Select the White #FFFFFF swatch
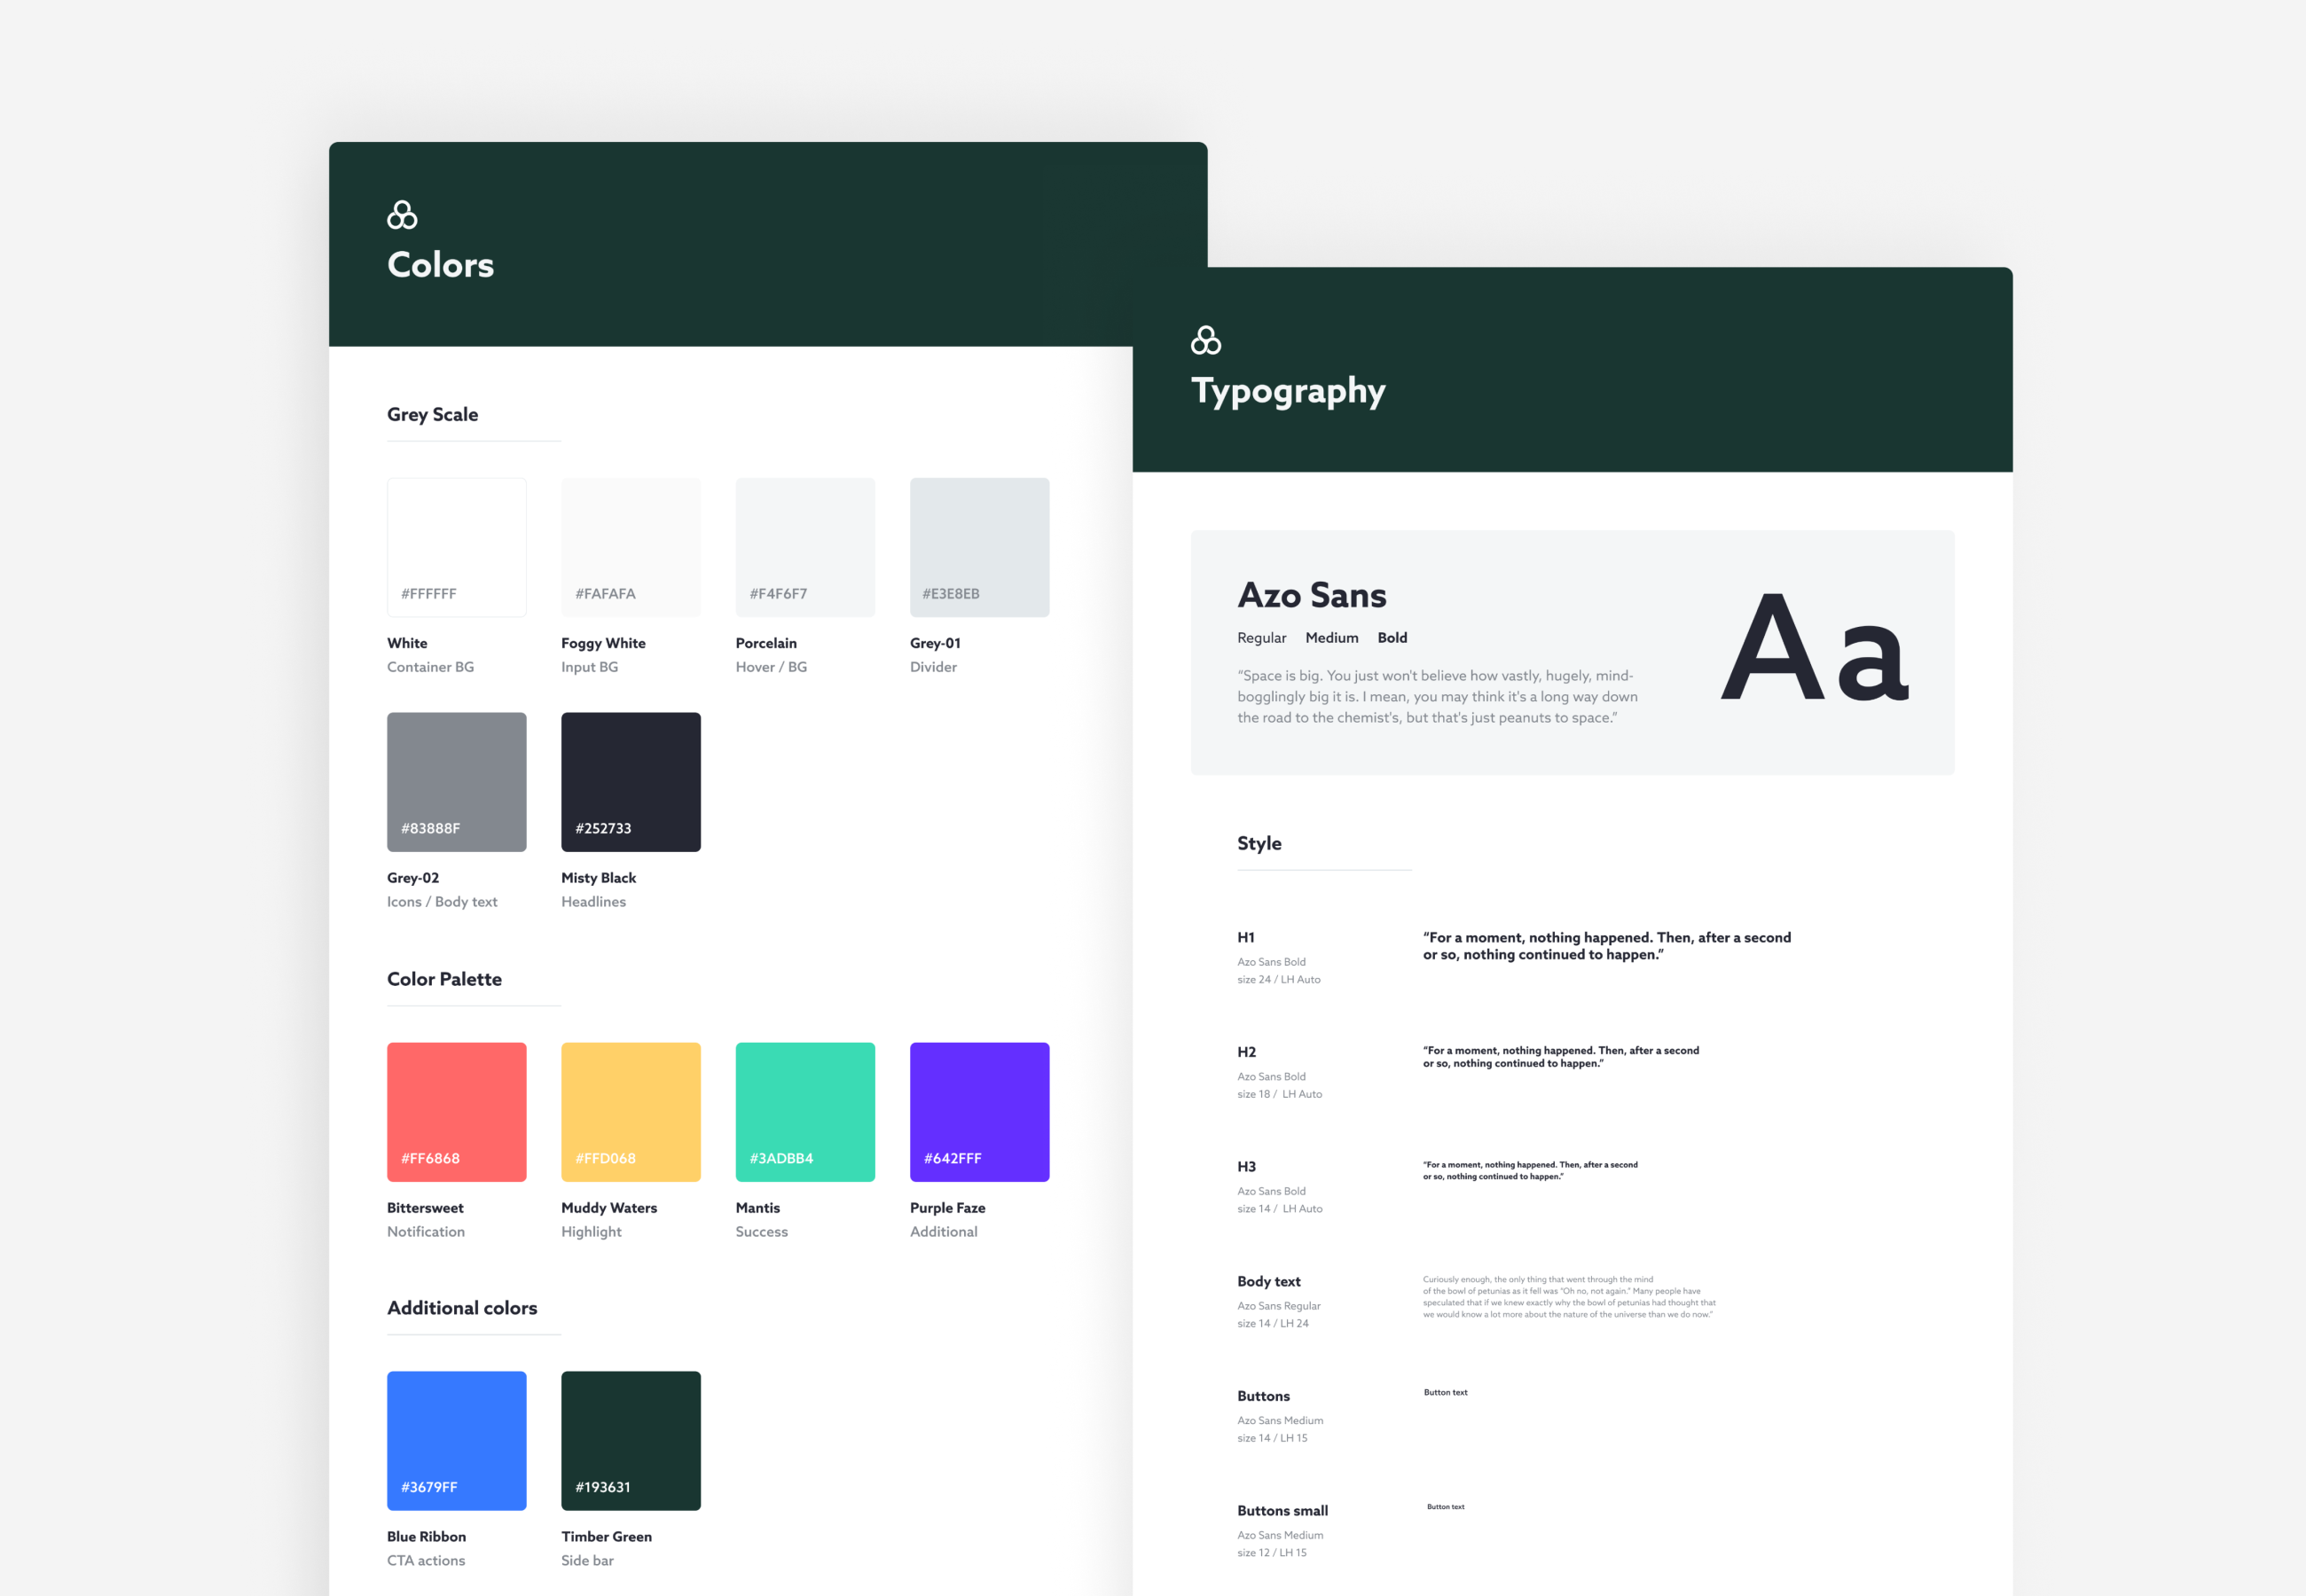 click(x=456, y=546)
